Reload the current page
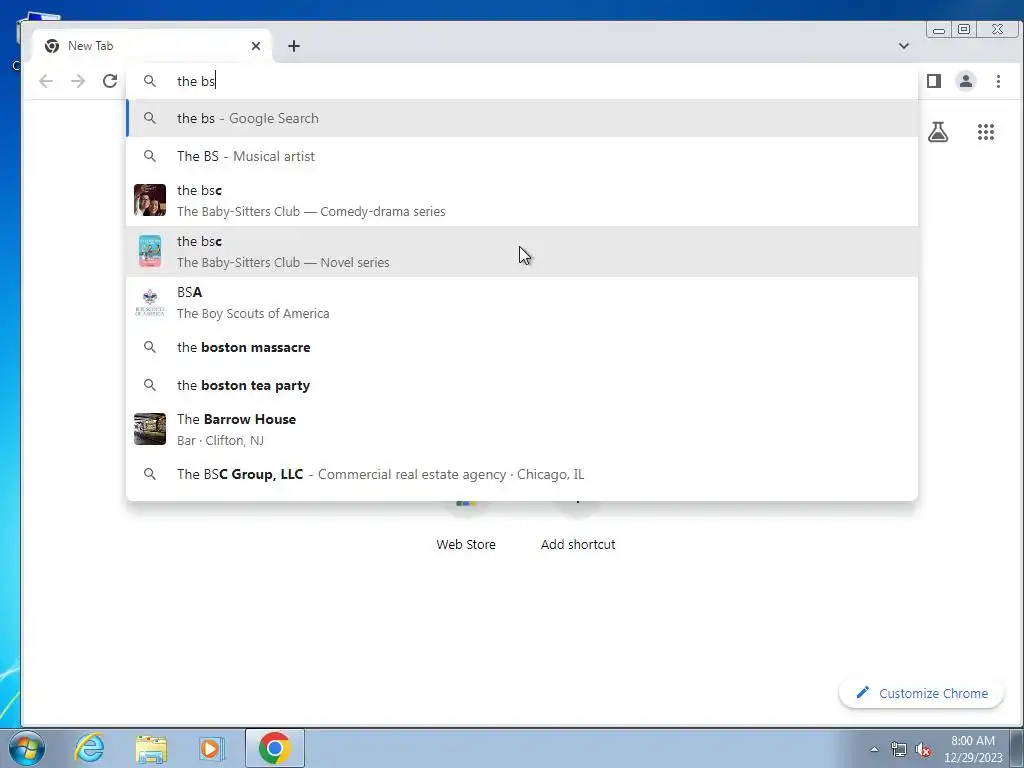Screen dimensions: 1024x768 pyautogui.click(x=110, y=81)
